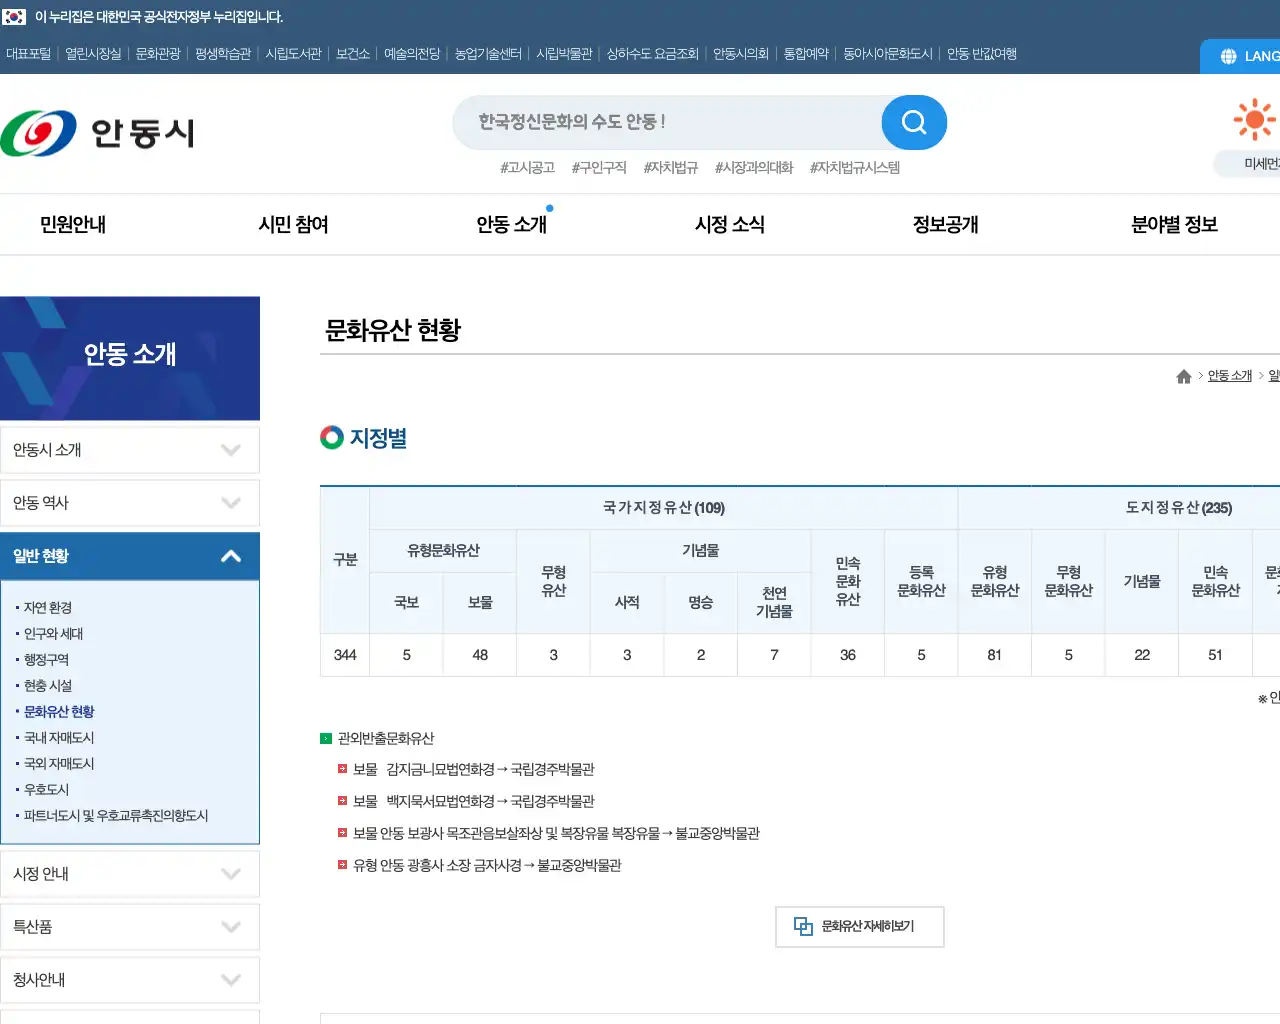The image size is (1280, 1024).
Task: Select 국내 자매도시 in sidebar
Action: (59, 738)
